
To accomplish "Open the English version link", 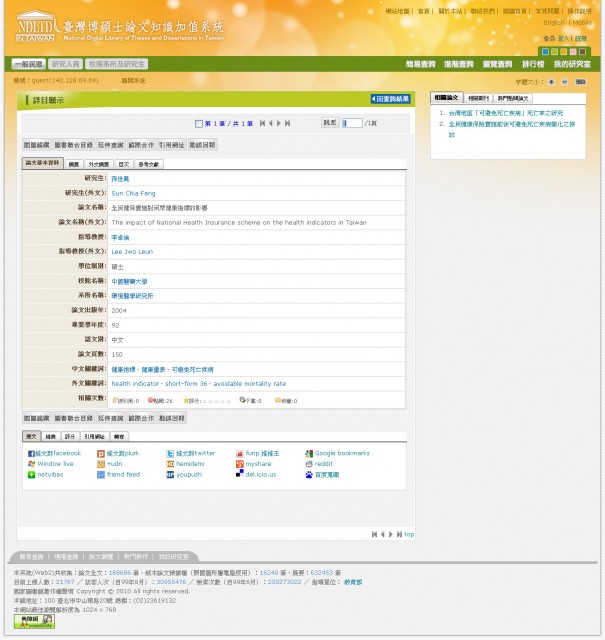I will (554, 22).
